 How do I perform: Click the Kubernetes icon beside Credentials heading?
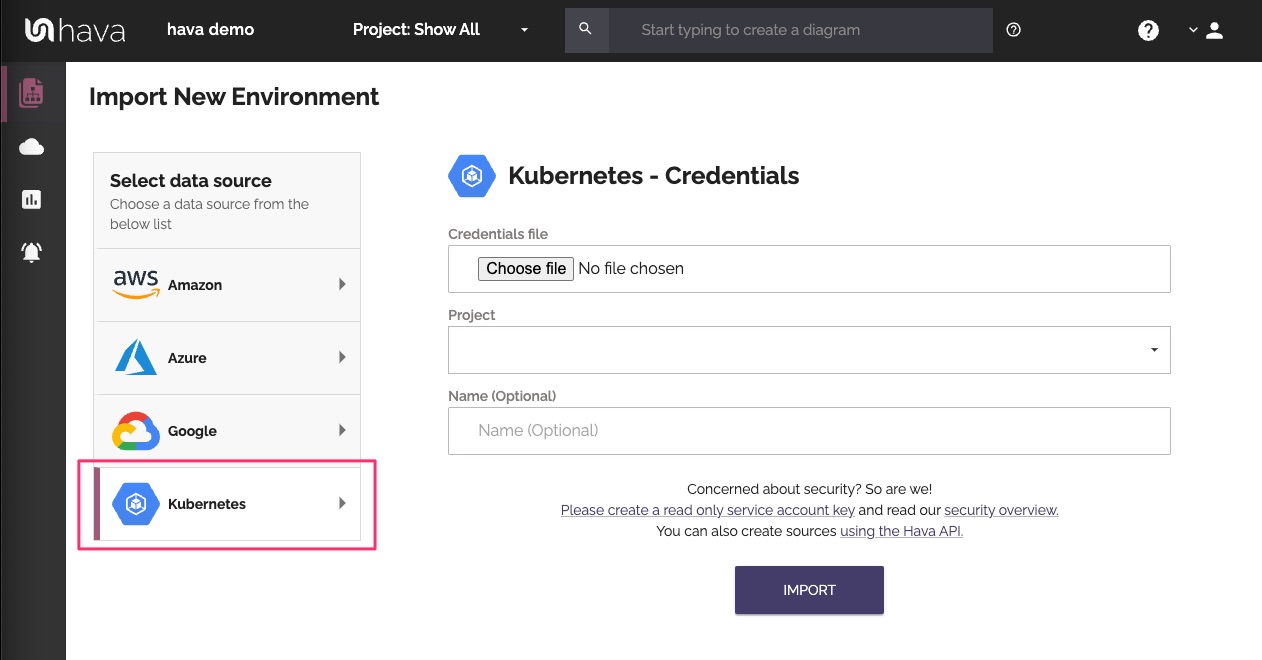click(472, 176)
